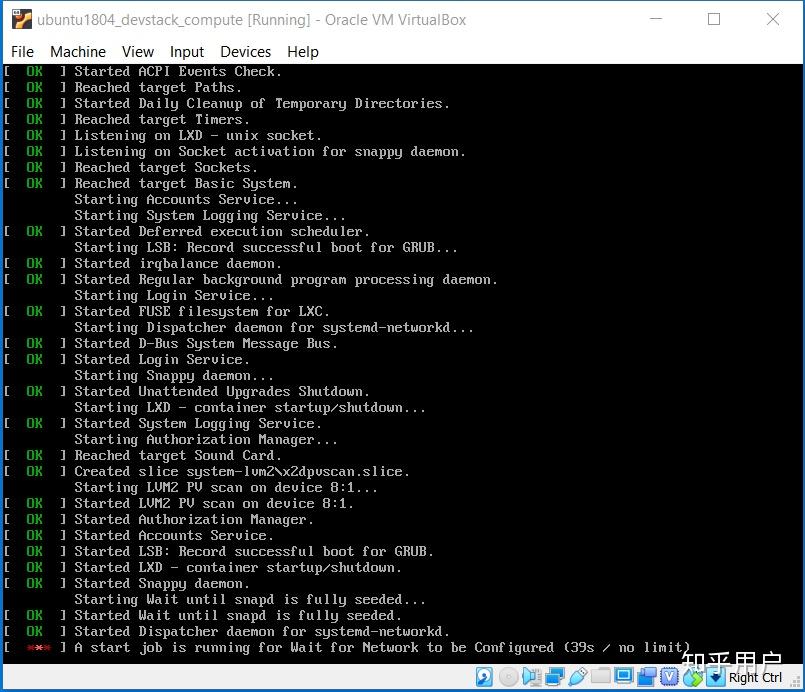Open the Help menu
Screen dimensions: 805x692
[x=303, y=52]
